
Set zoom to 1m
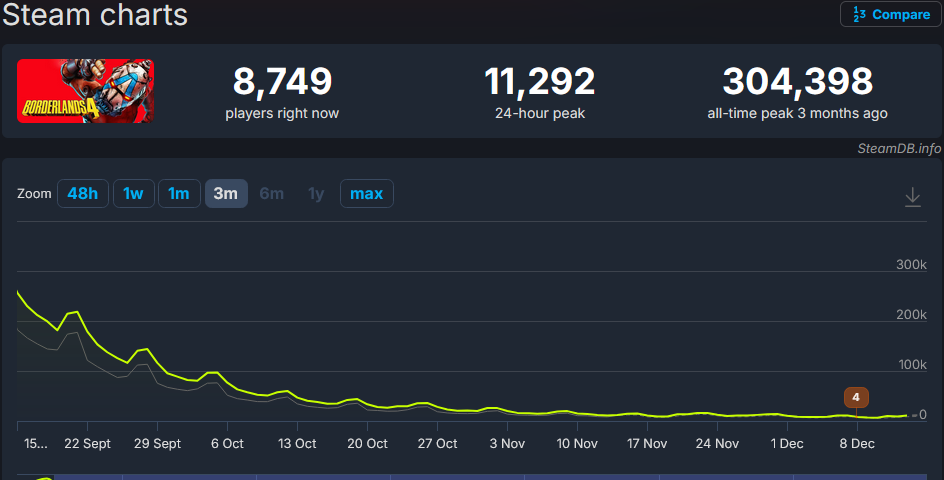[179, 193]
